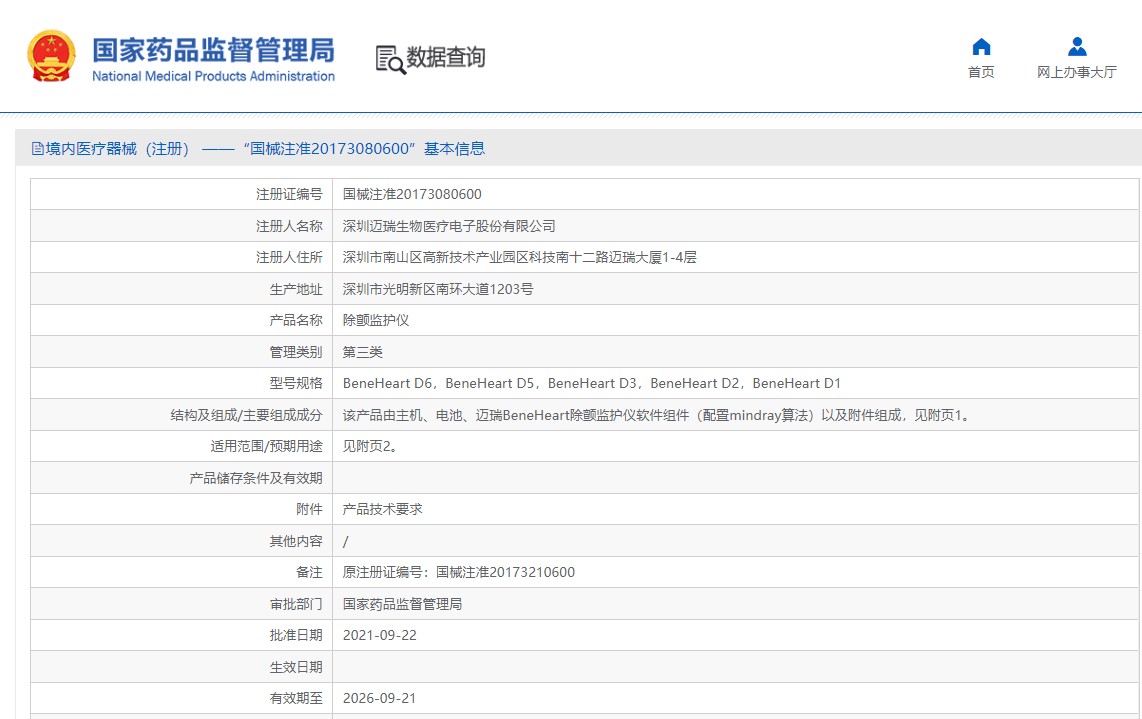Screen dimensions: 1142x719
Task: Click the National Medical Products Administration subtitle
Action: [x=213, y=77]
